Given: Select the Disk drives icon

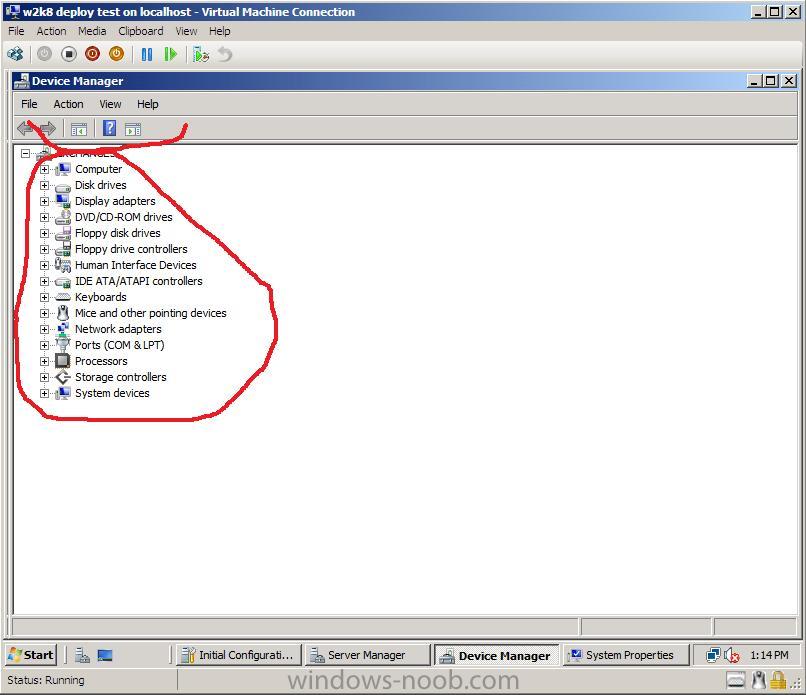Looking at the screenshot, I should pyautogui.click(x=63, y=187).
